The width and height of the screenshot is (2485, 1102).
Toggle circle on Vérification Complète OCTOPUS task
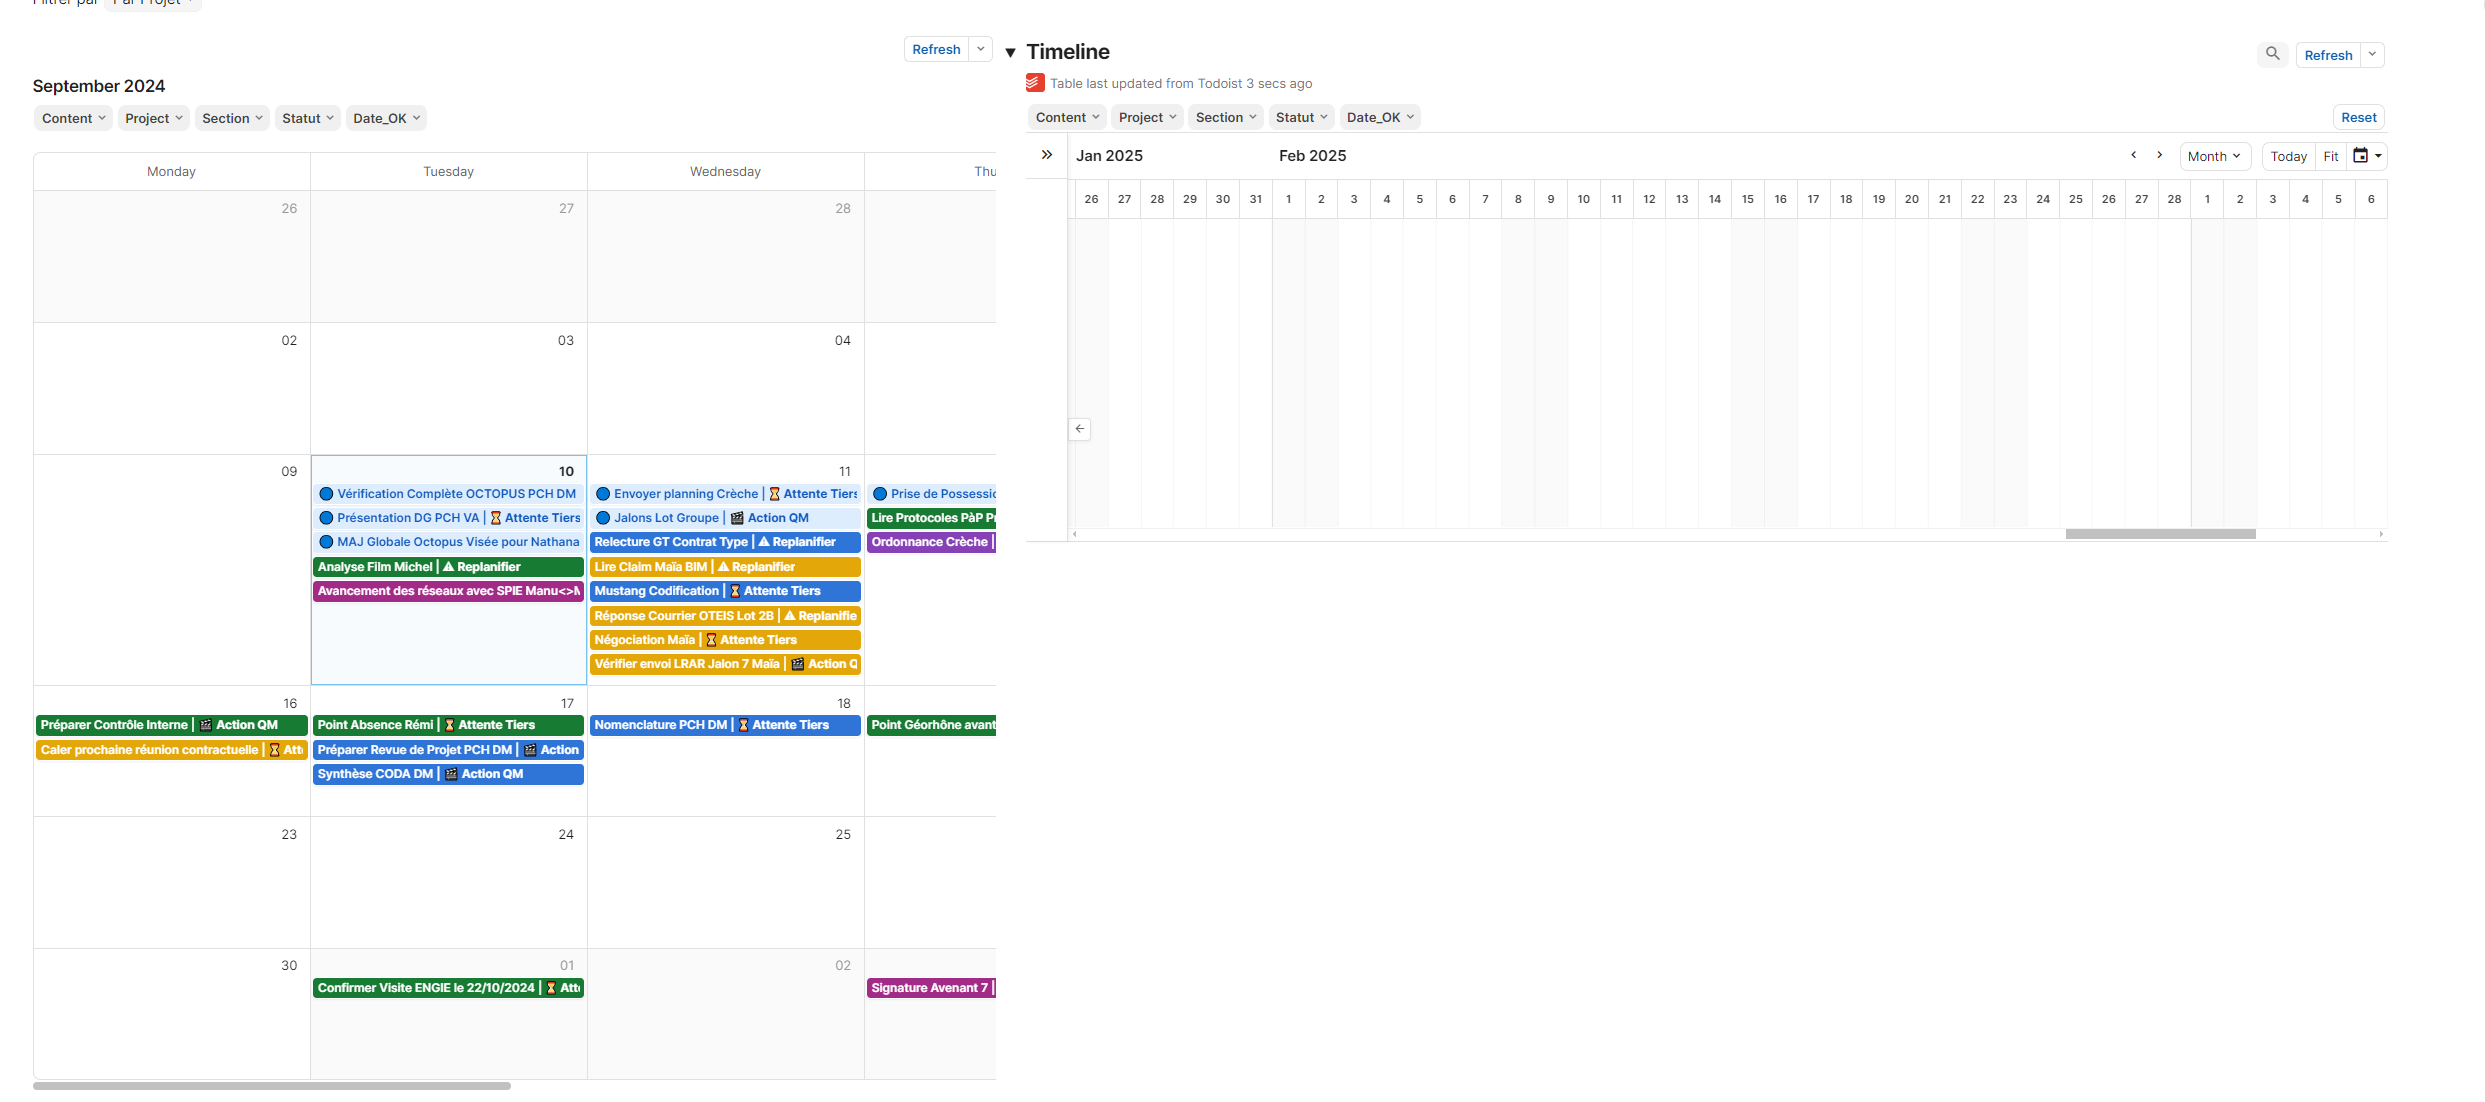point(326,494)
